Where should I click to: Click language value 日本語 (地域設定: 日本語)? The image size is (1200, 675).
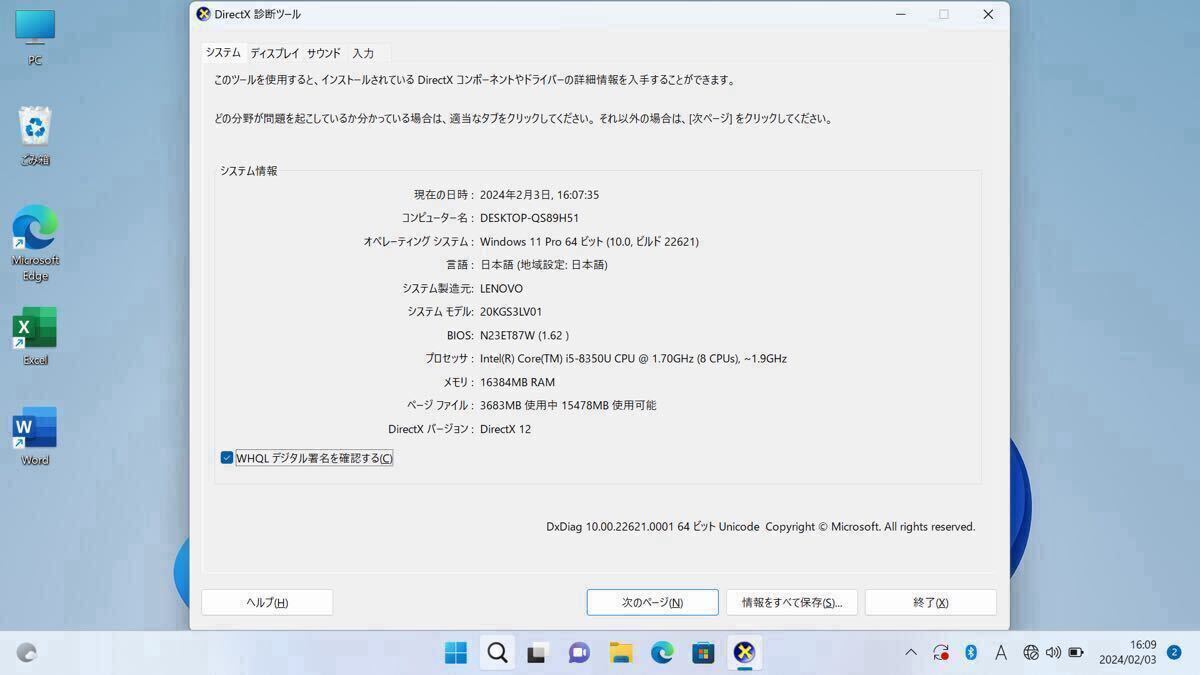(543, 265)
